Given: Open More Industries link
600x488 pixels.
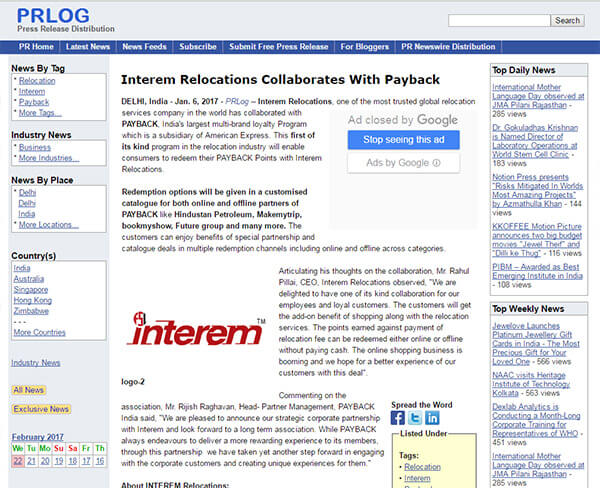Looking at the screenshot, I should (x=49, y=158).
